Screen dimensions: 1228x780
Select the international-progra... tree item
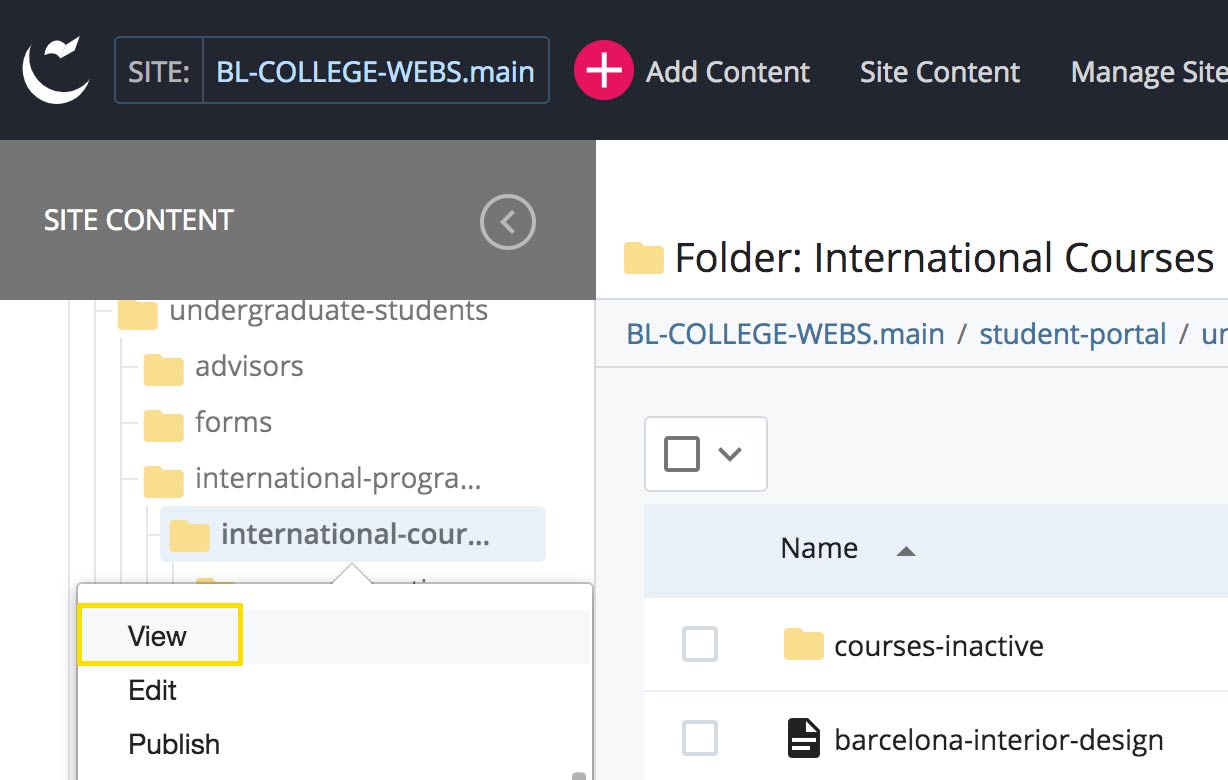click(x=338, y=479)
